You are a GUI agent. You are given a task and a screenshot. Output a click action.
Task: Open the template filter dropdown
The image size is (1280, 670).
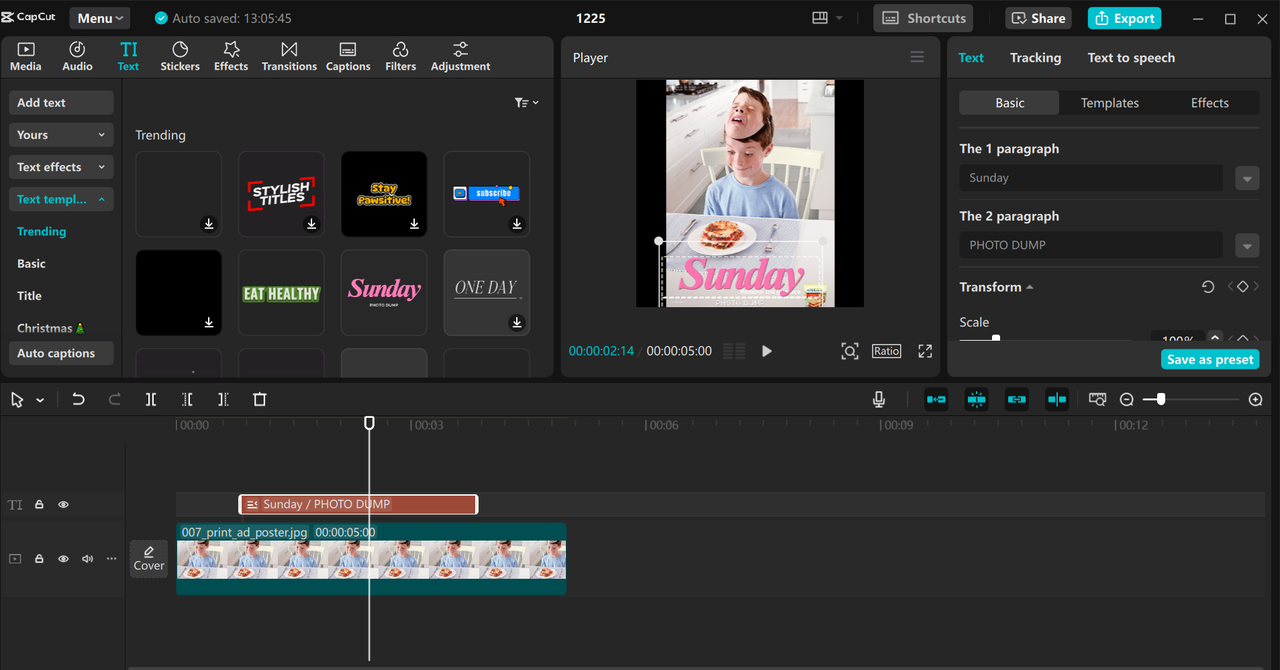[x=526, y=103]
